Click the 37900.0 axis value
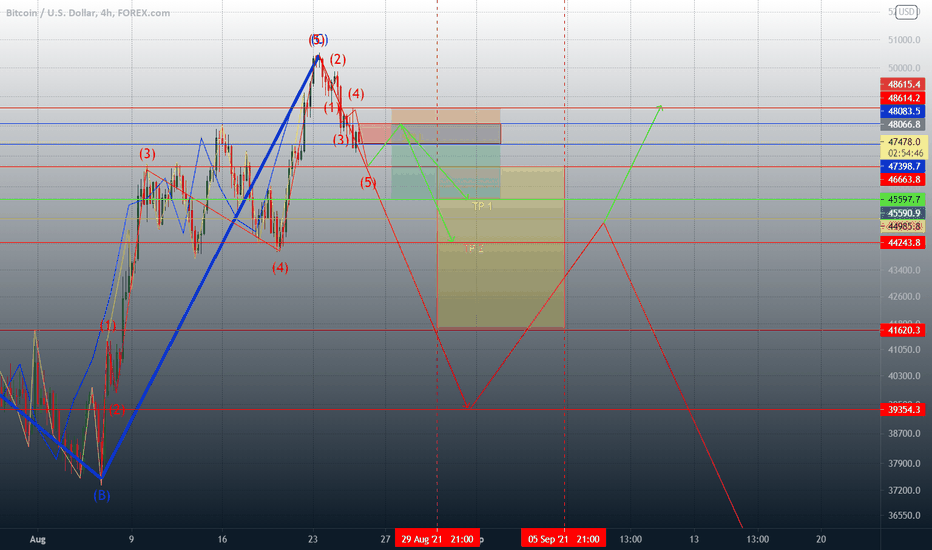The height and width of the screenshot is (550, 932). 903,463
